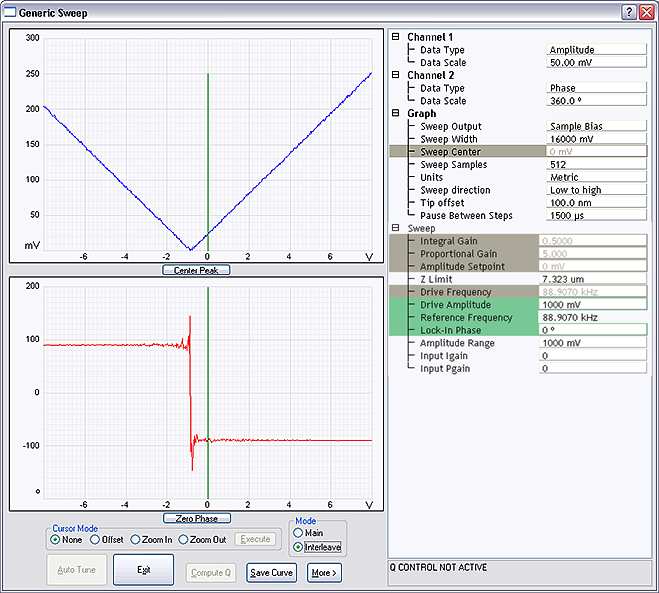
Task: Open Sweep direction Low to high field
Action: 596,190
